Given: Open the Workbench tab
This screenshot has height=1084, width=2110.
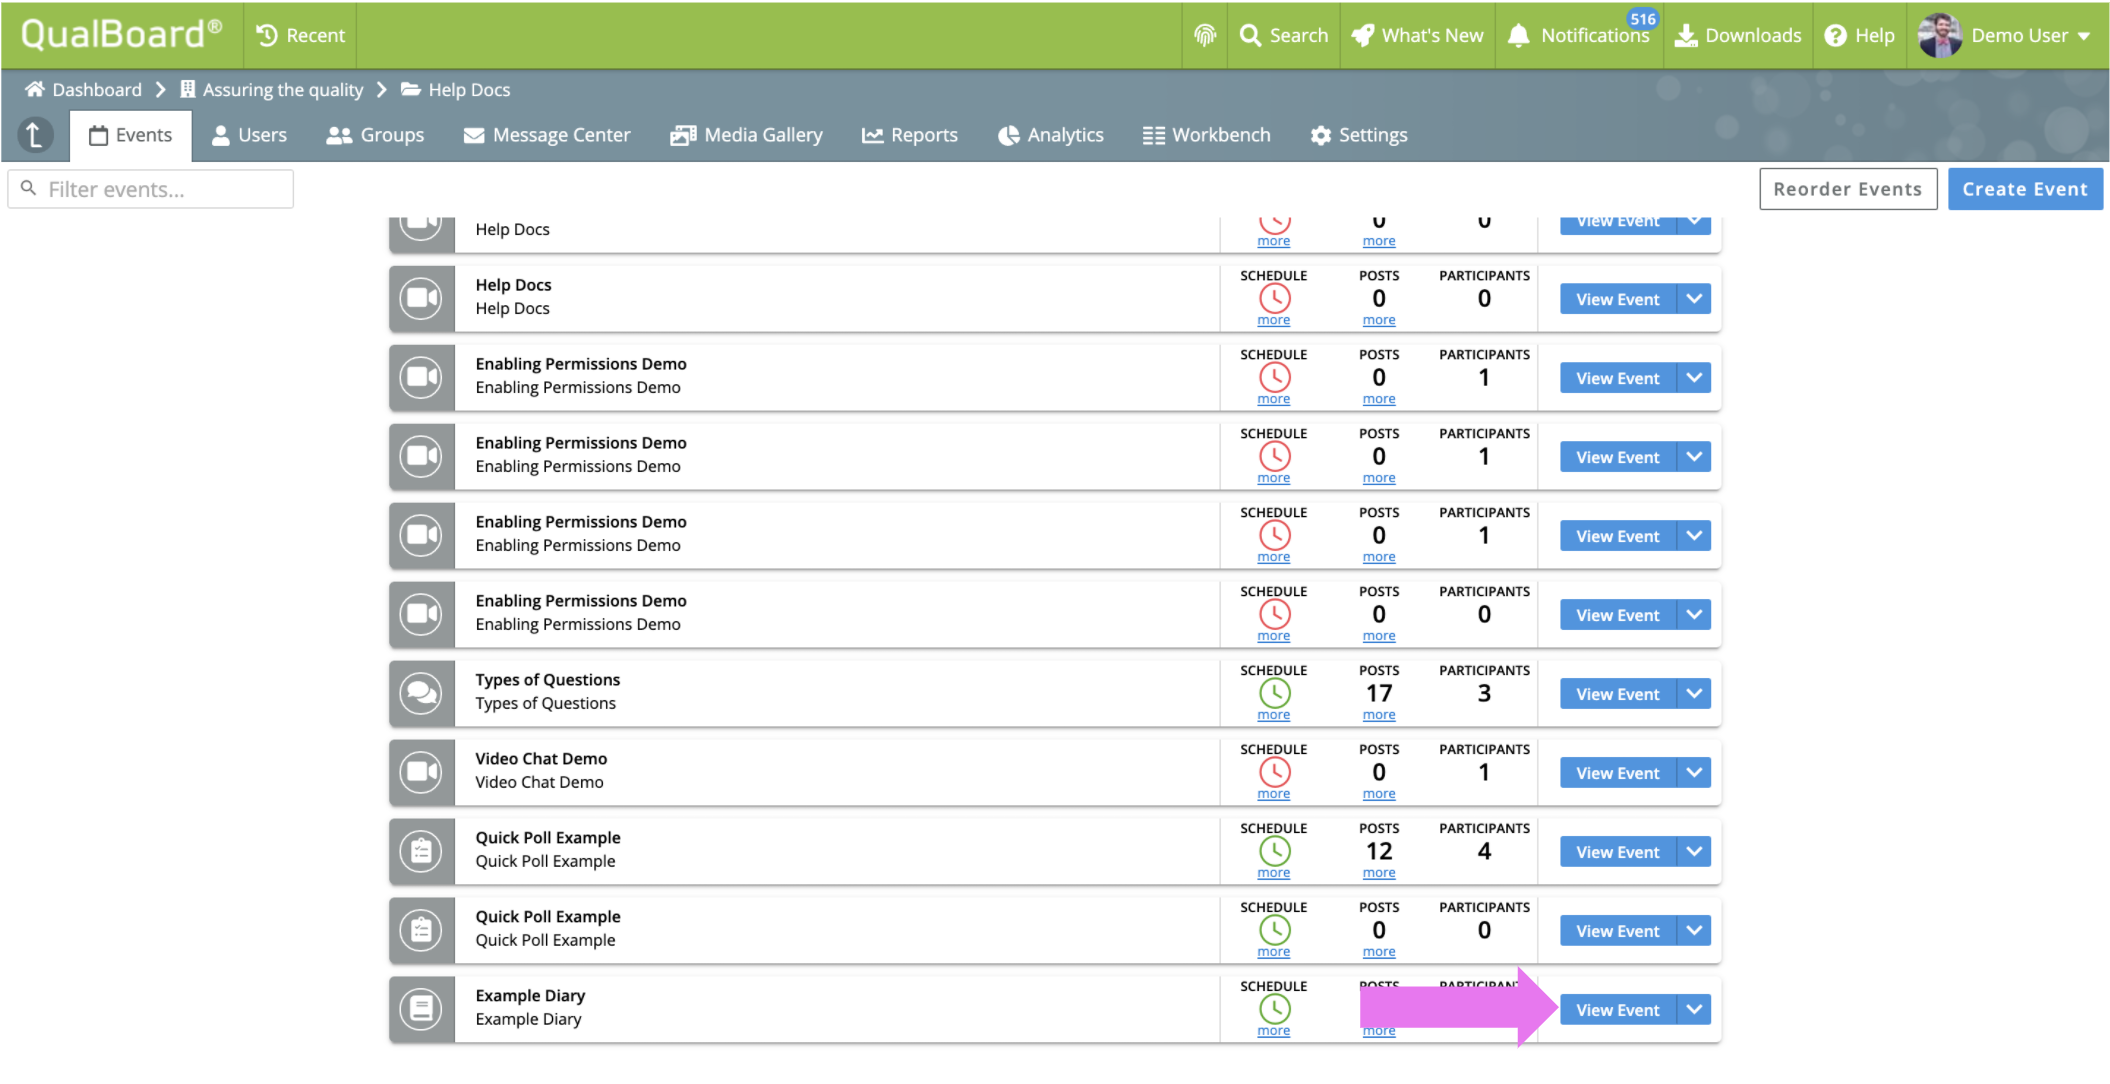Looking at the screenshot, I should pyautogui.click(x=1206, y=135).
